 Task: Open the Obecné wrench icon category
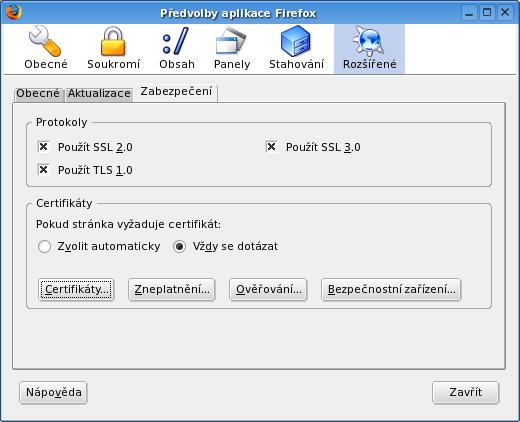point(46,48)
